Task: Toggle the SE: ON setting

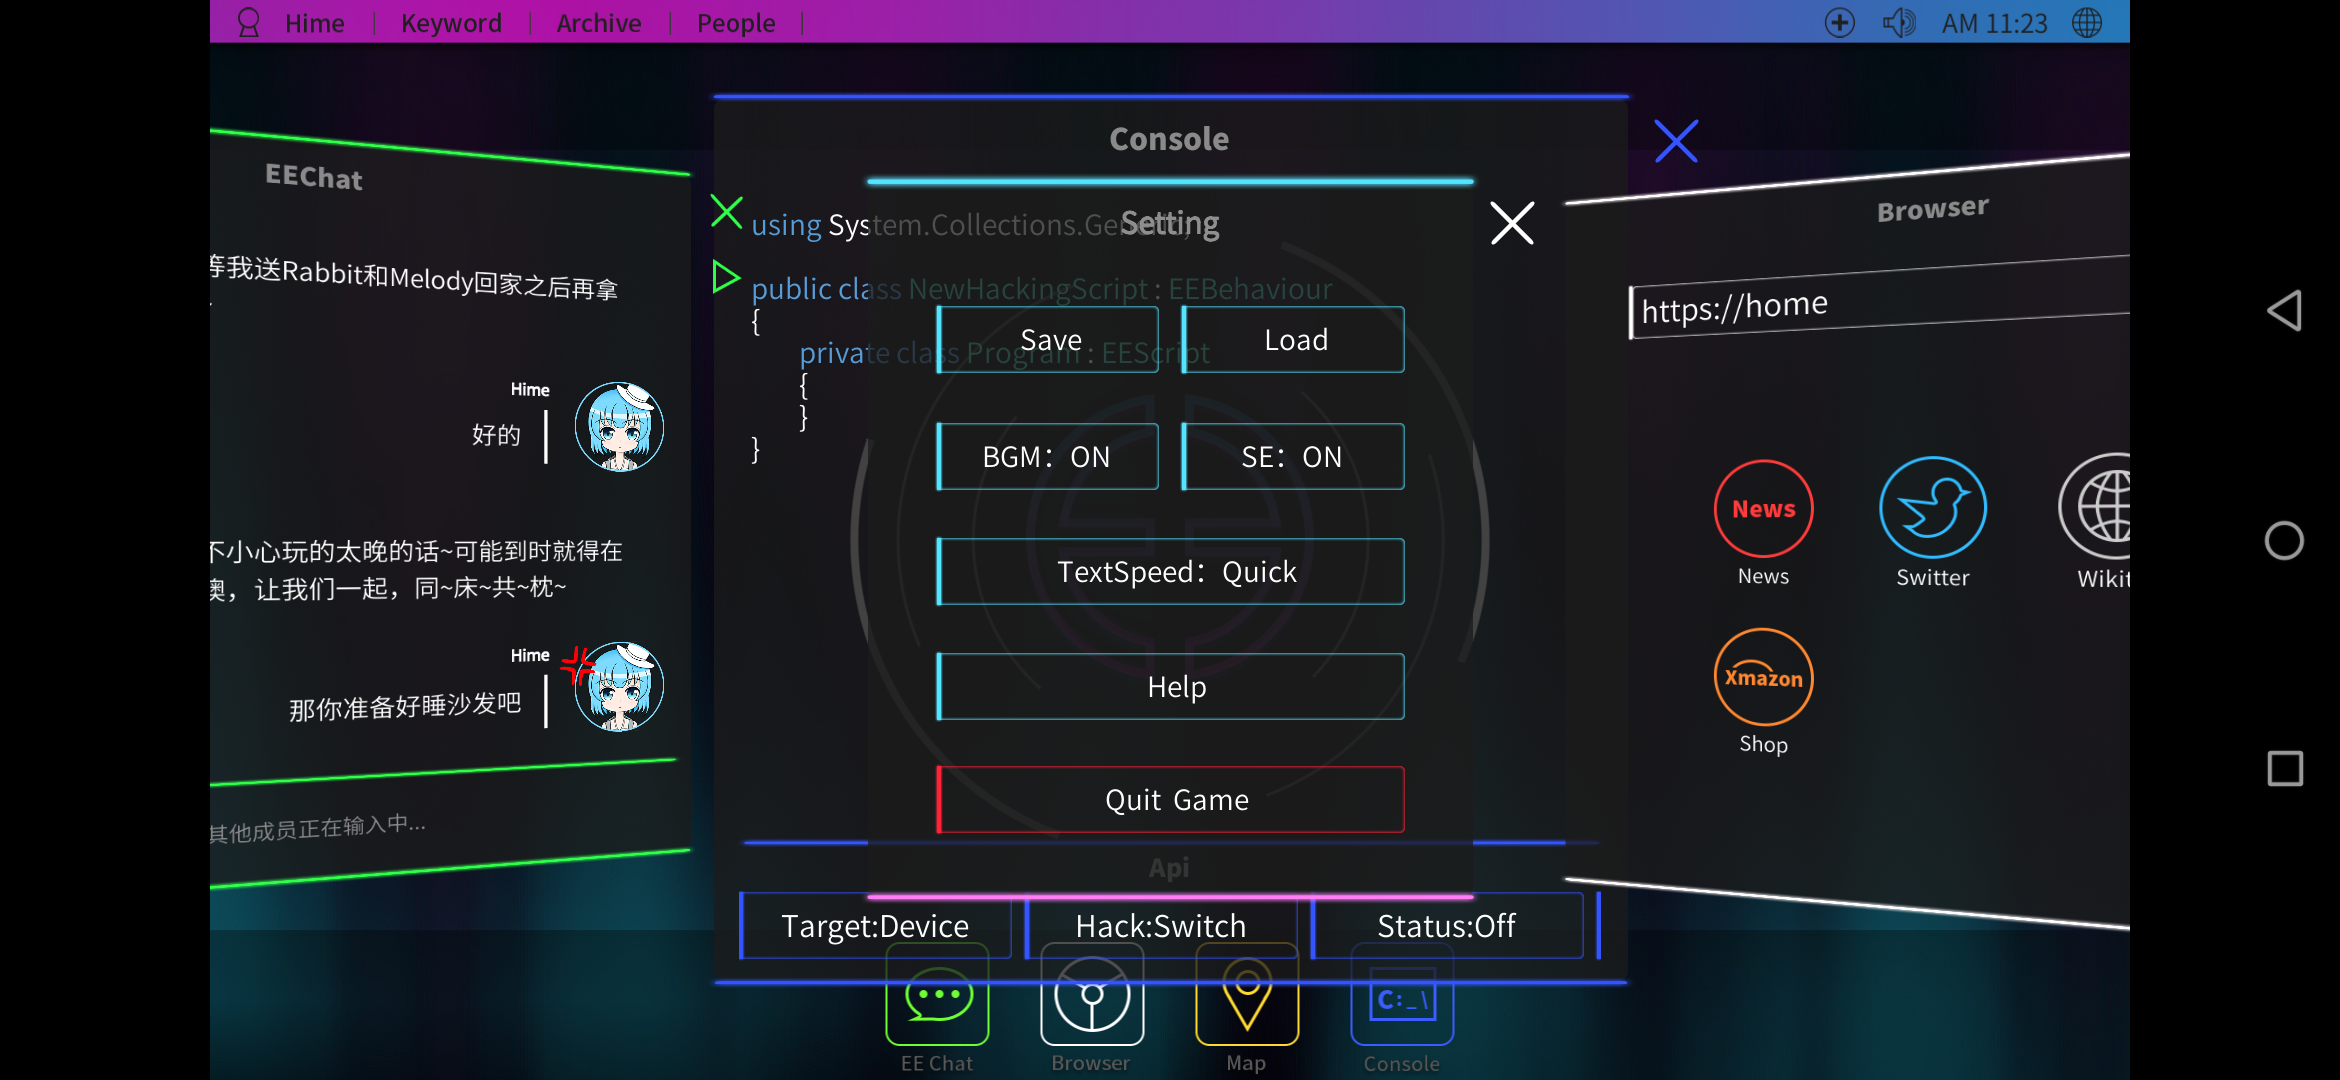Action: click(1293, 457)
